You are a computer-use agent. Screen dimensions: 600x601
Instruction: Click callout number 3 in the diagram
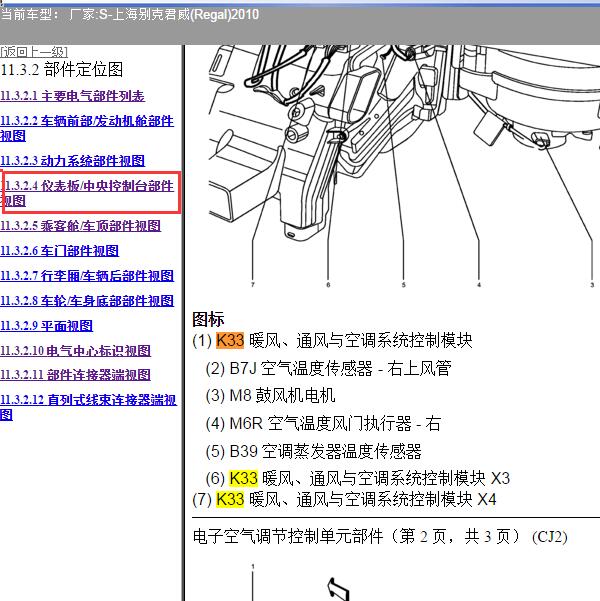coord(592,285)
